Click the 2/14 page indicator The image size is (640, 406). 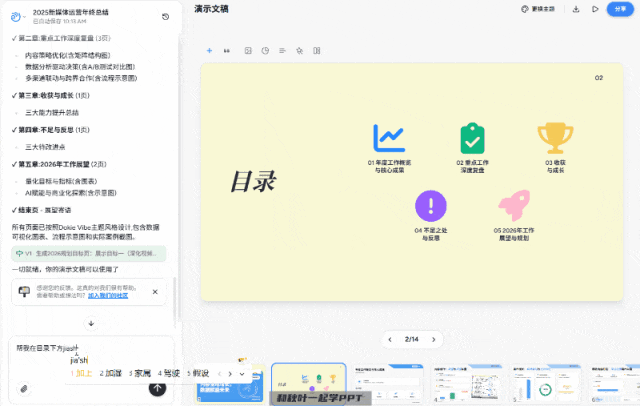(411, 339)
